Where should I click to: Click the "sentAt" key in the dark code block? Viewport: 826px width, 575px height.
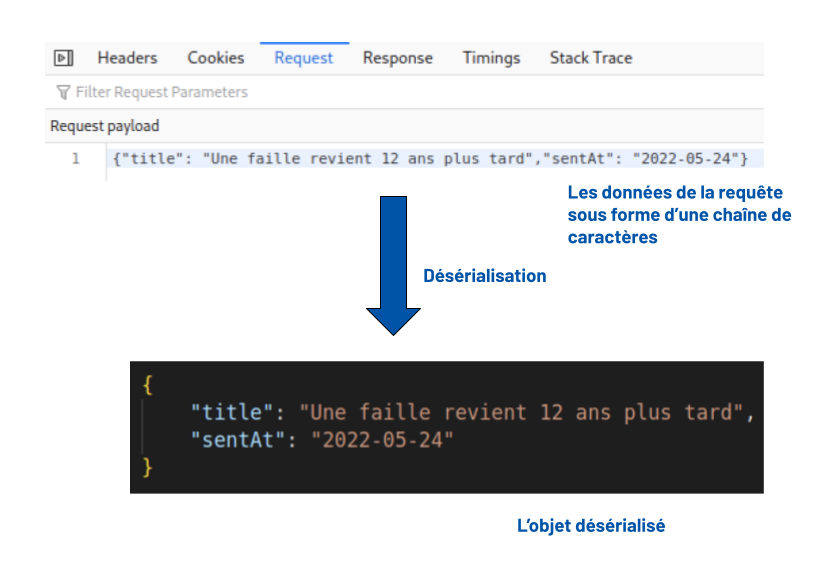238,440
